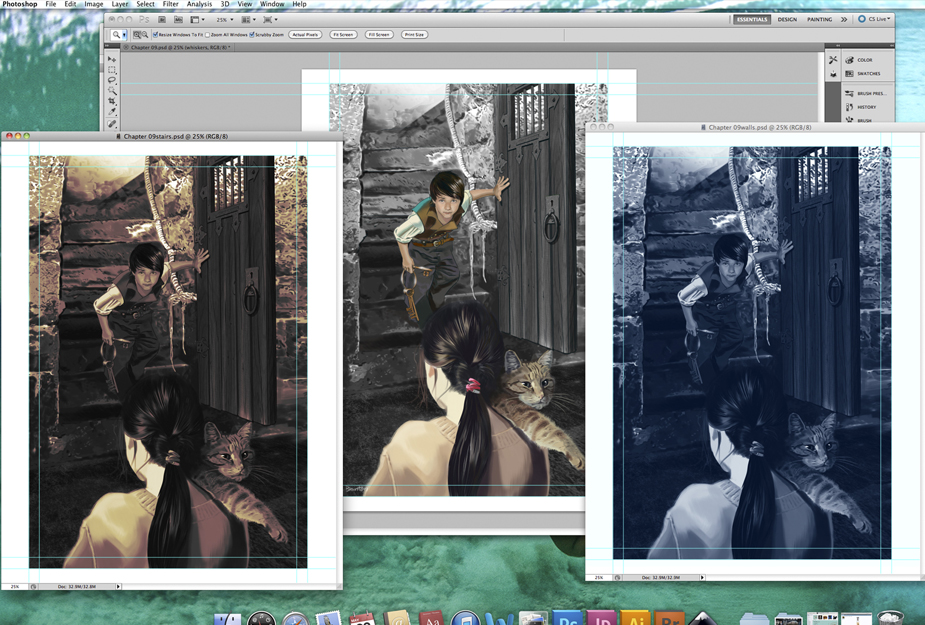
Task: Open the Screen Mode dropdown
Action: pyautogui.click(x=270, y=19)
